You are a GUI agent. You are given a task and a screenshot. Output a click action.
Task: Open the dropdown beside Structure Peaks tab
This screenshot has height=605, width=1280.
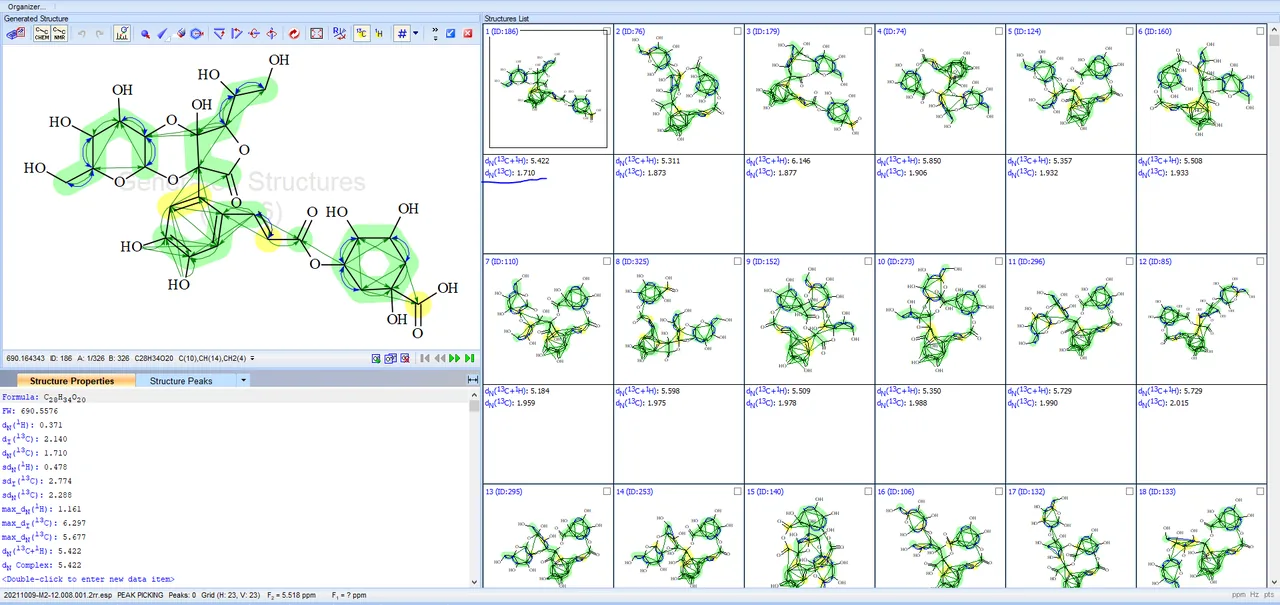(244, 381)
